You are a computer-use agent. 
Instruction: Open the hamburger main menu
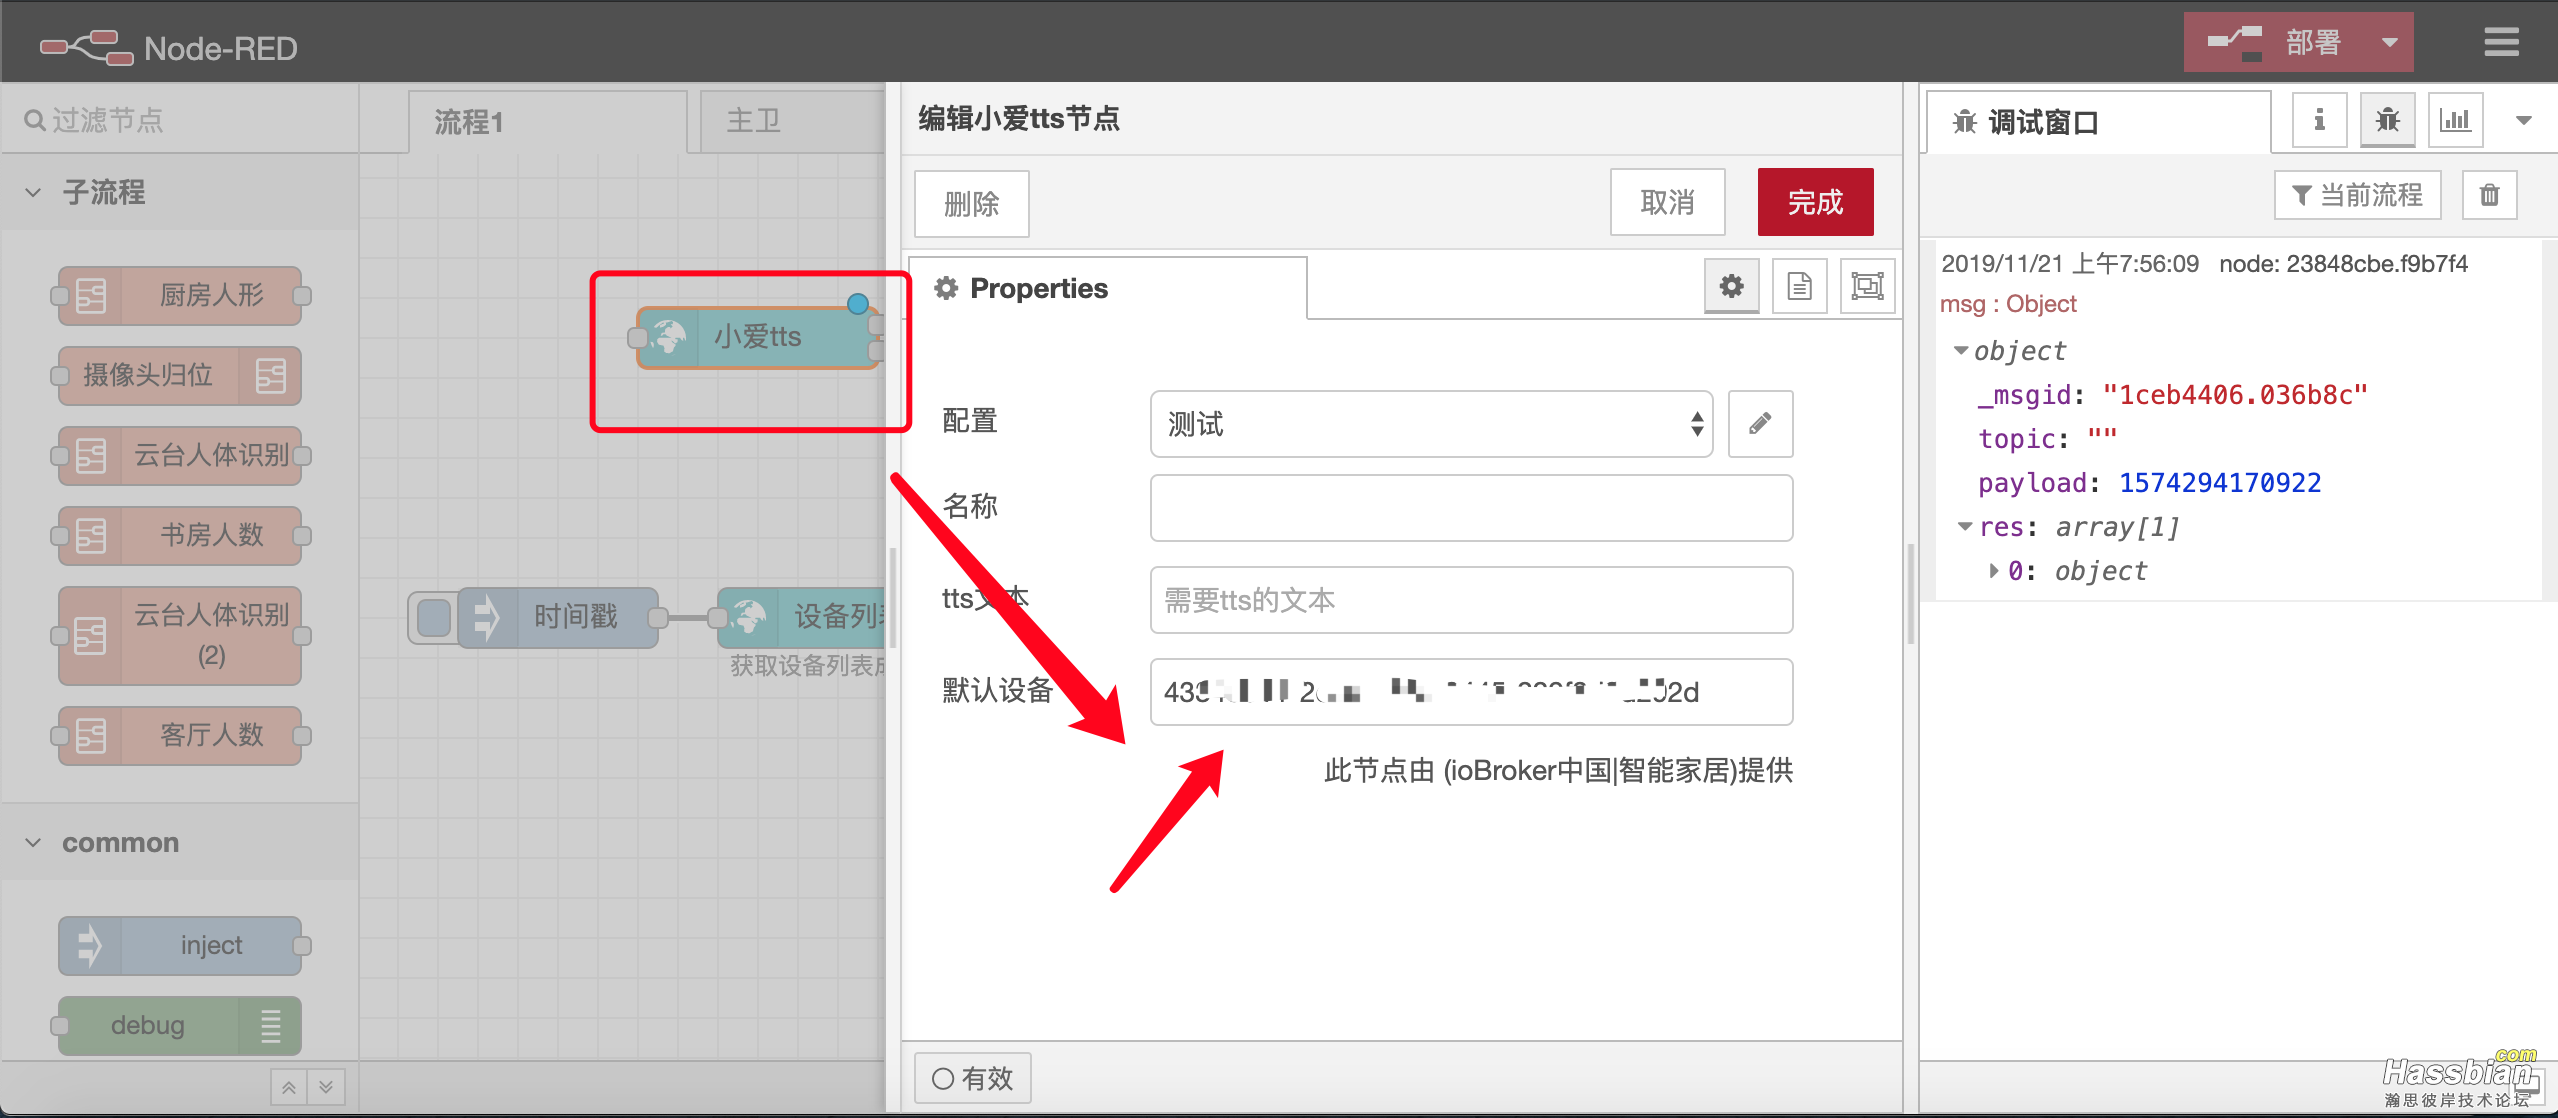[x=2500, y=42]
